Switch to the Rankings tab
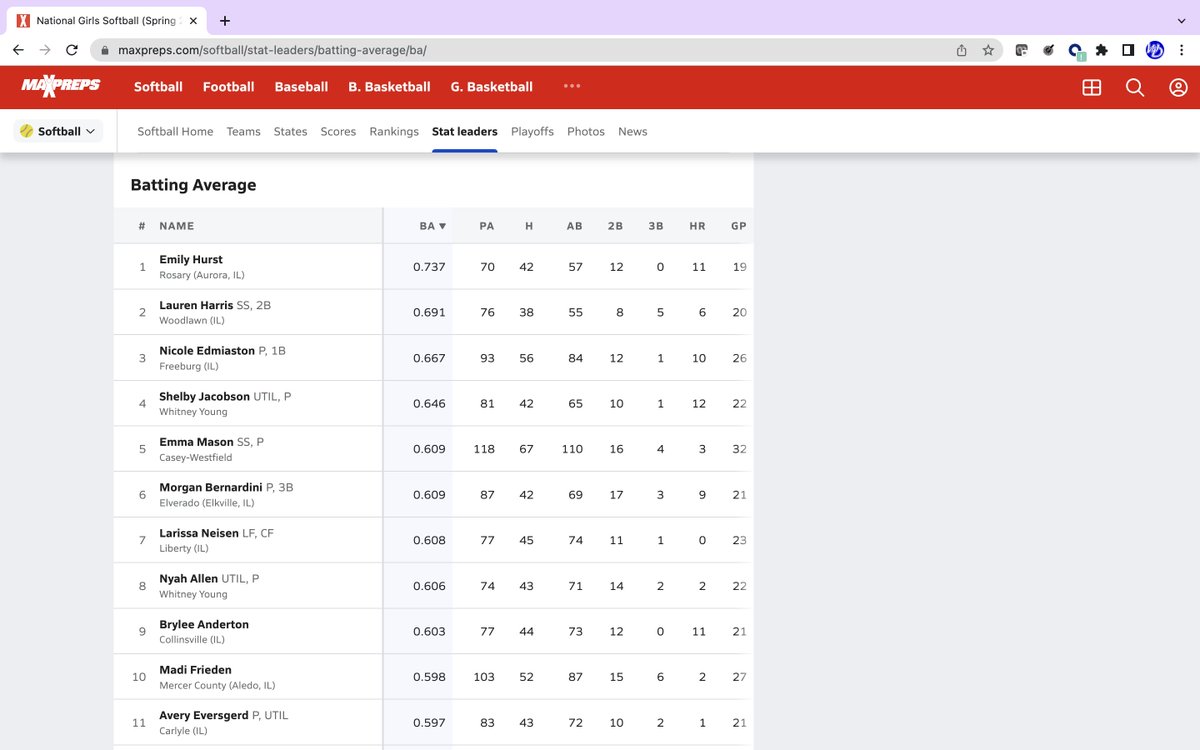1200x750 pixels. tap(394, 131)
